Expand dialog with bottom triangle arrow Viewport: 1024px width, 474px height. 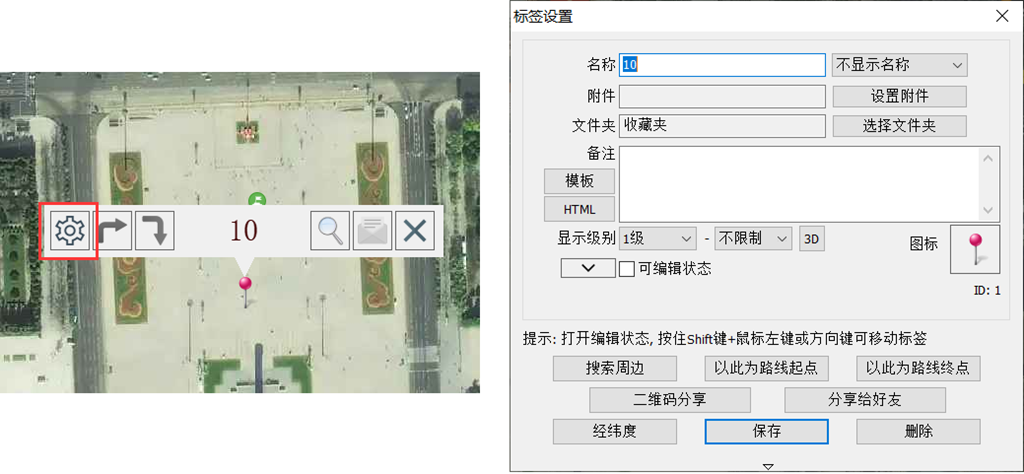pyautogui.click(x=768, y=466)
